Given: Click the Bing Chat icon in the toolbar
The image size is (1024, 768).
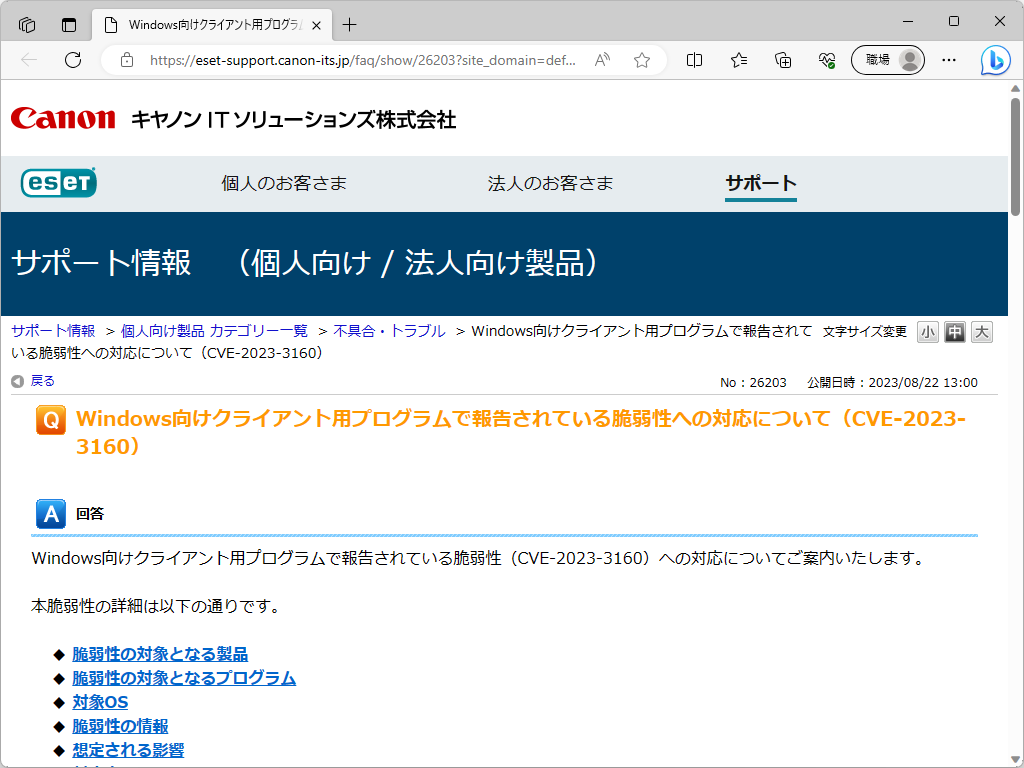Looking at the screenshot, I should [995, 60].
